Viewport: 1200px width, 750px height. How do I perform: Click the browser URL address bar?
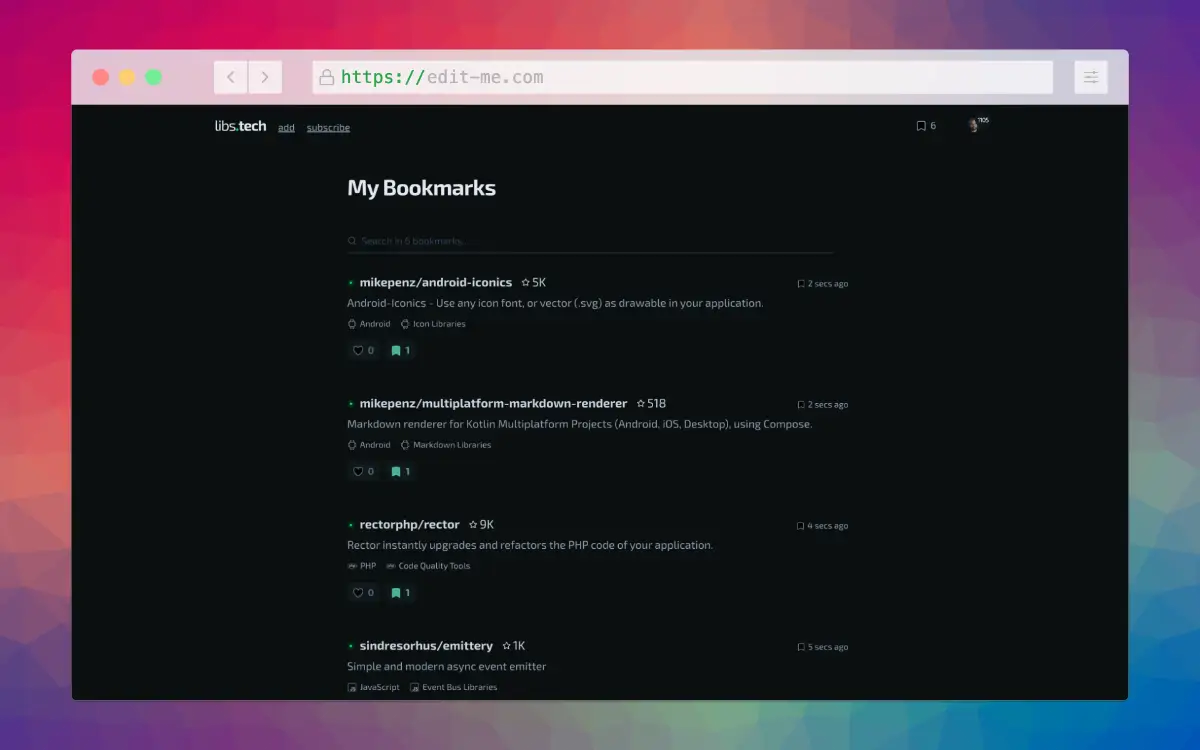[x=683, y=77]
